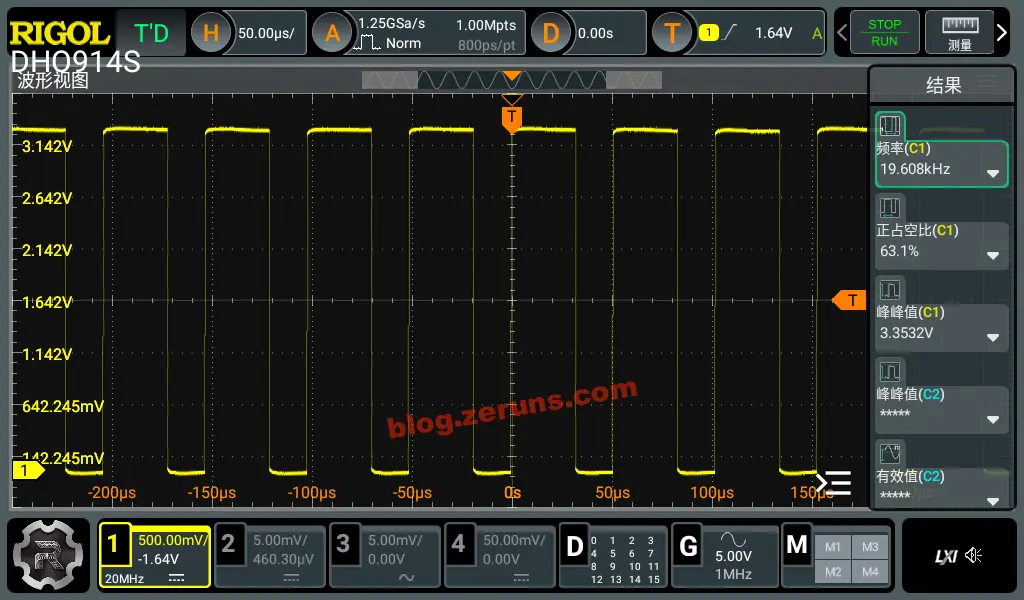
Task: Tap the channel 3 AC coupling symbol
Action: [406, 578]
